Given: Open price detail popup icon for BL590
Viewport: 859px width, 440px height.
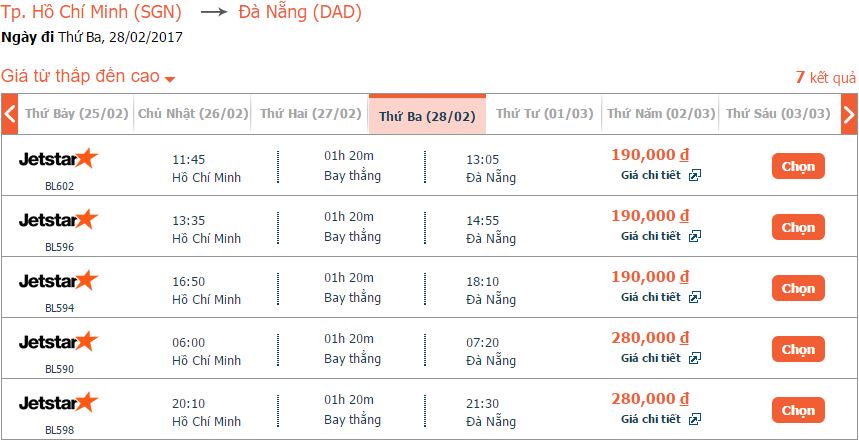Looking at the screenshot, I should [695, 358].
